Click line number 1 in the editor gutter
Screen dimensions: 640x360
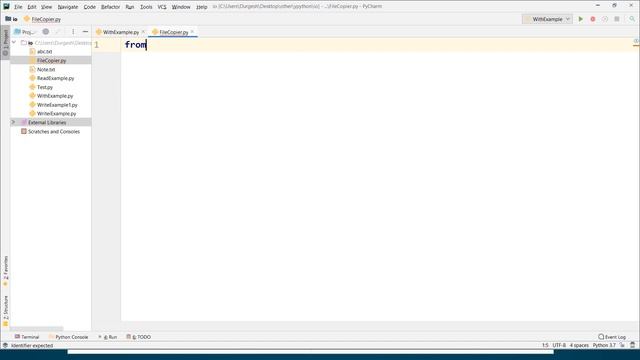point(97,45)
